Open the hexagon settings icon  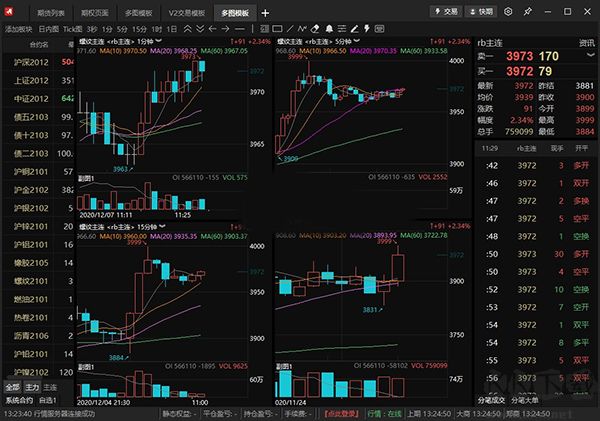508,12
